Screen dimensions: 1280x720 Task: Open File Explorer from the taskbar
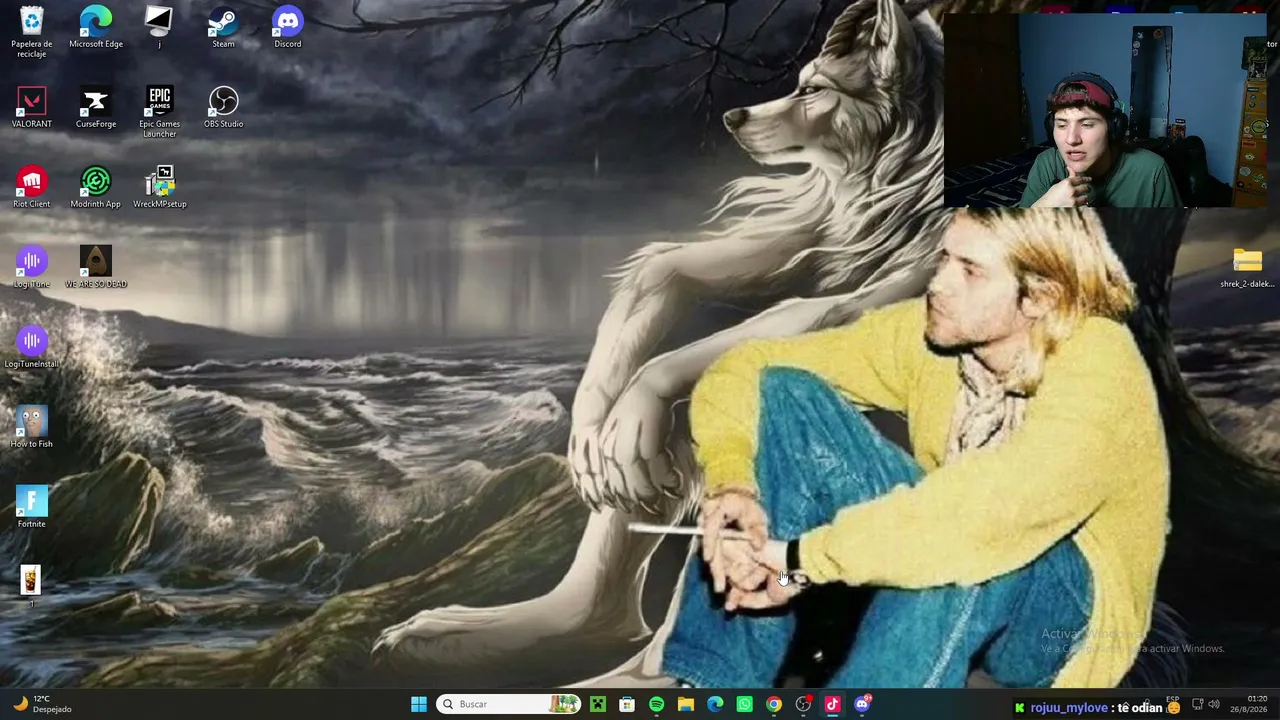pyautogui.click(x=686, y=704)
